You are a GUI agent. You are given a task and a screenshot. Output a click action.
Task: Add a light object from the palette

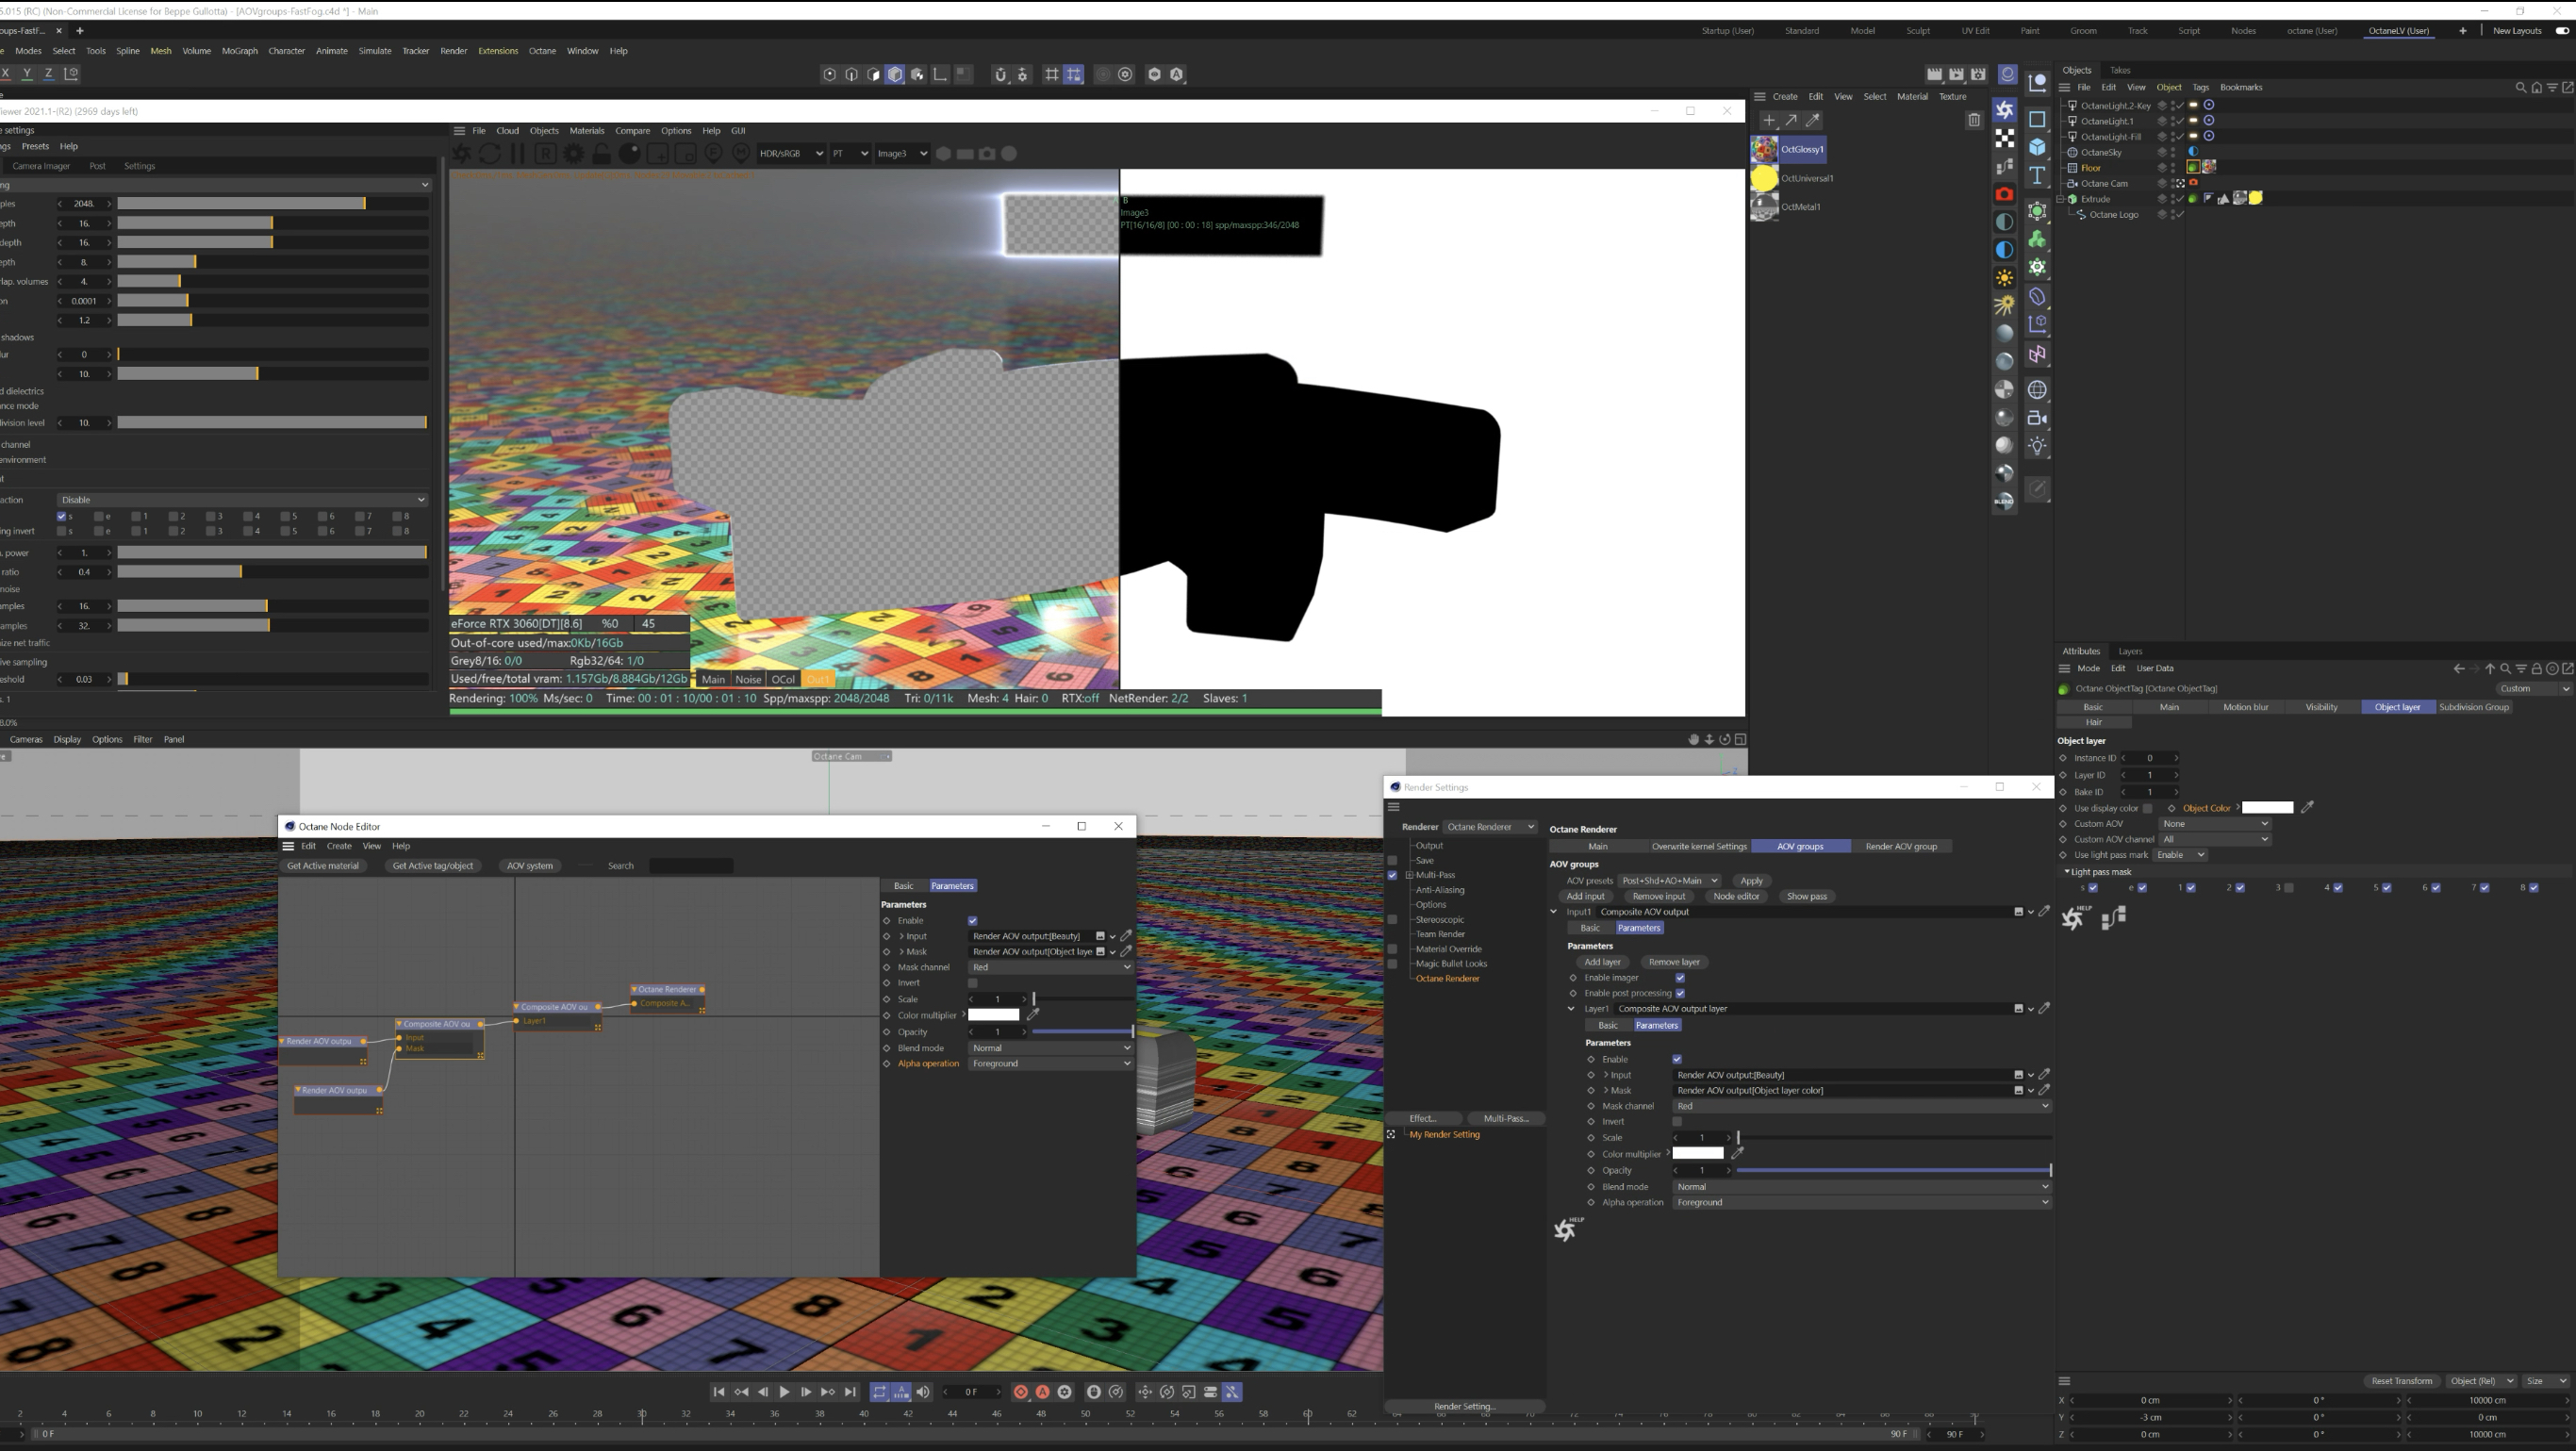[2037, 446]
